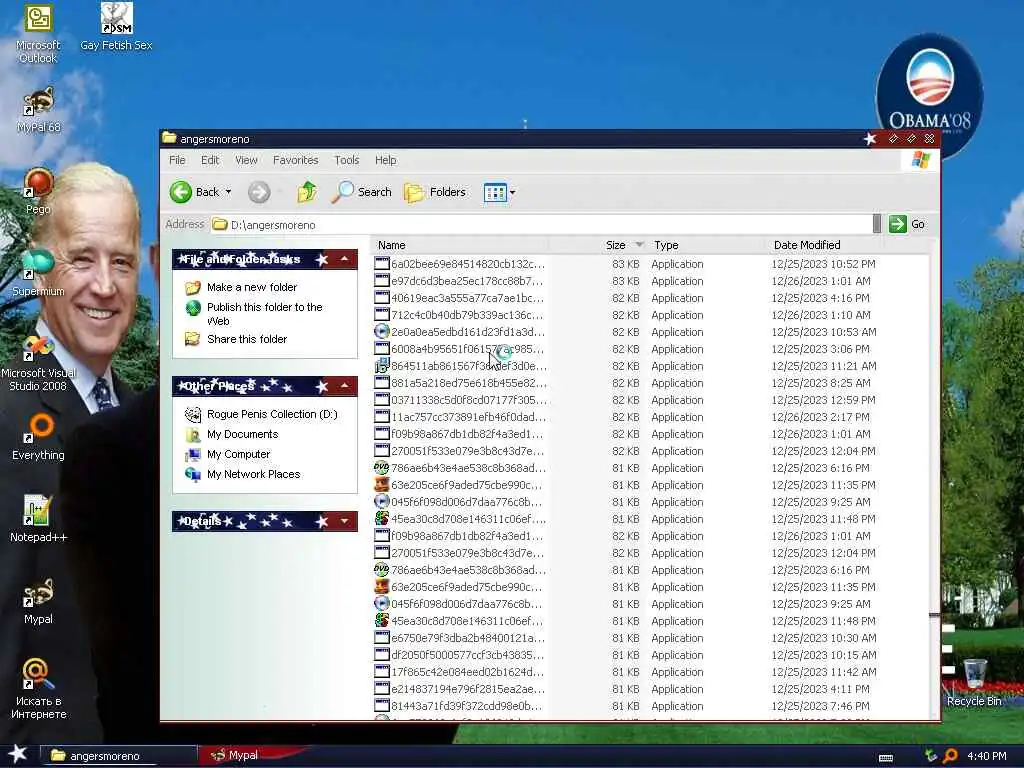Open the Everything search shortcut
This screenshot has width=1024, height=768.
coord(38,436)
